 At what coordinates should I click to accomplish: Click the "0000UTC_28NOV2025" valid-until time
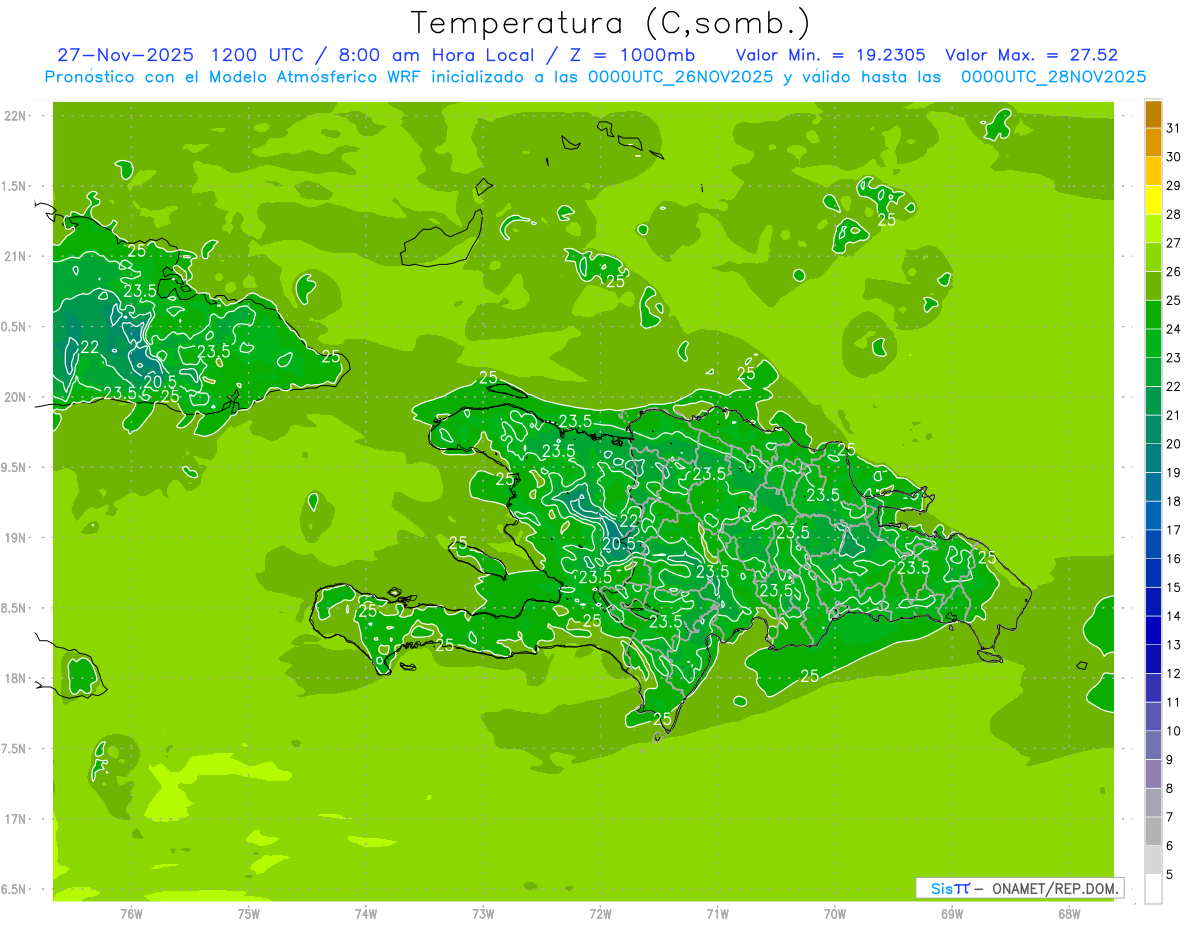pos(1053,77)
